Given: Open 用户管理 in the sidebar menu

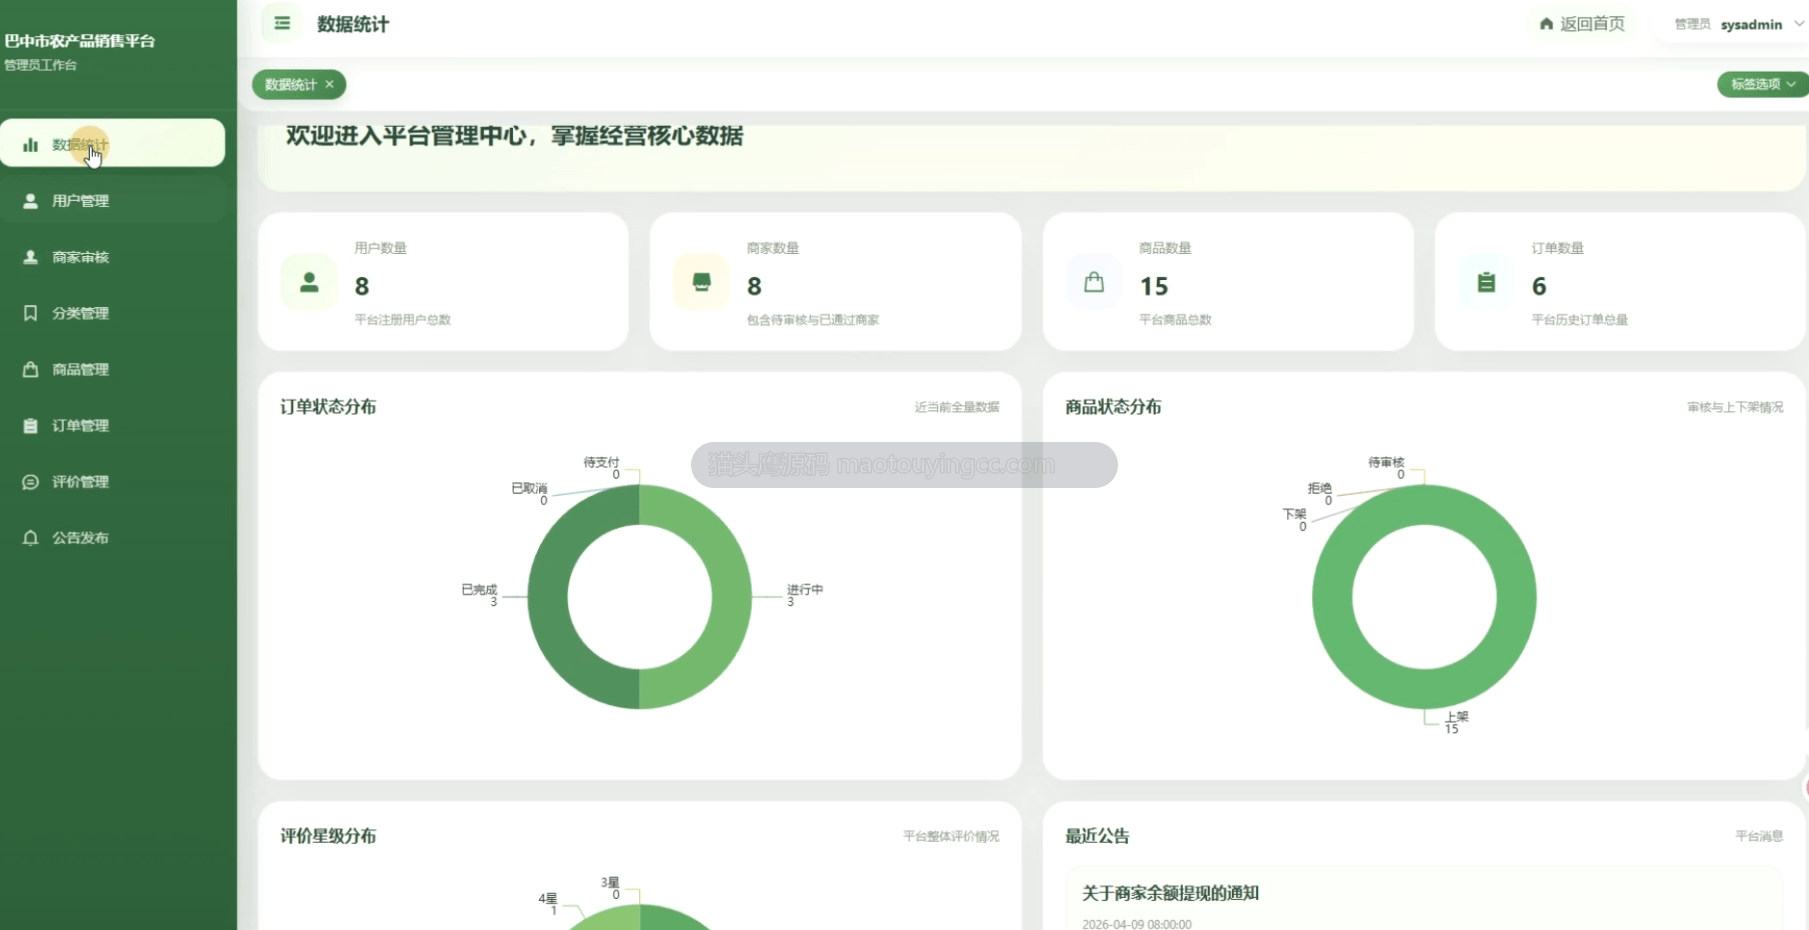Looking at the screenshot, I should pos(113,201).
